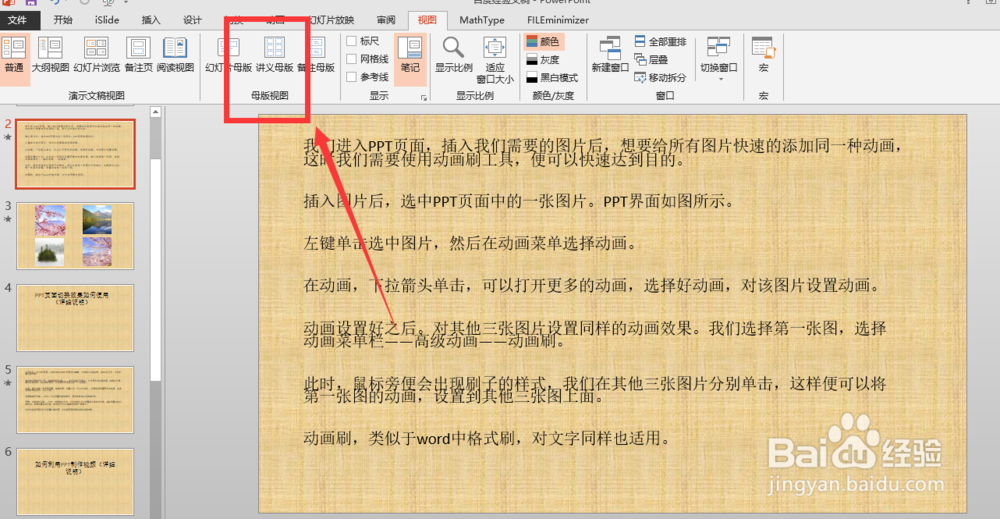Select Grayscale (灰度) mode
This screenshot has width=1000, height=519.
(543, 60)
